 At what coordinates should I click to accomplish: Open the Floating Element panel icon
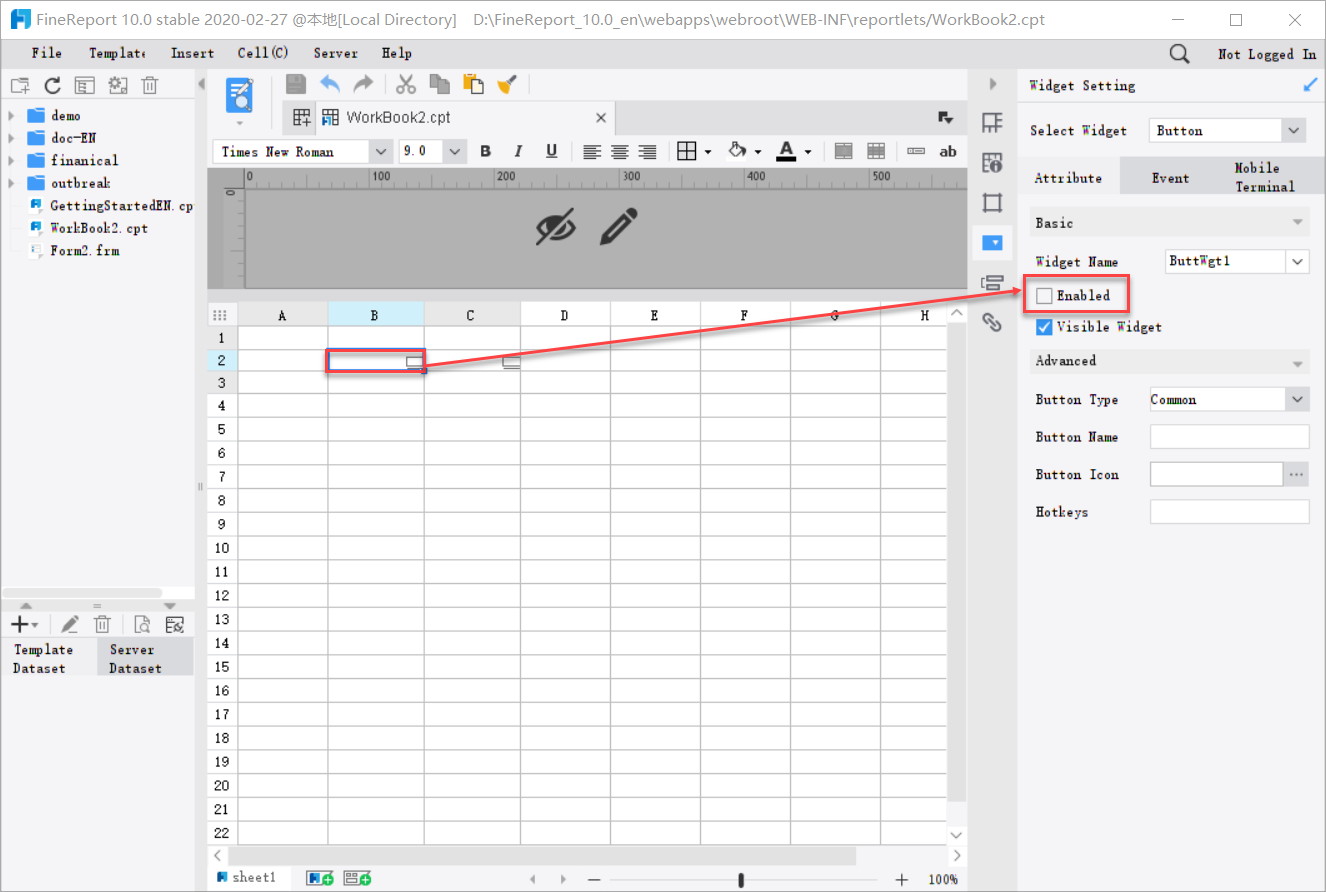click(992, 203)
